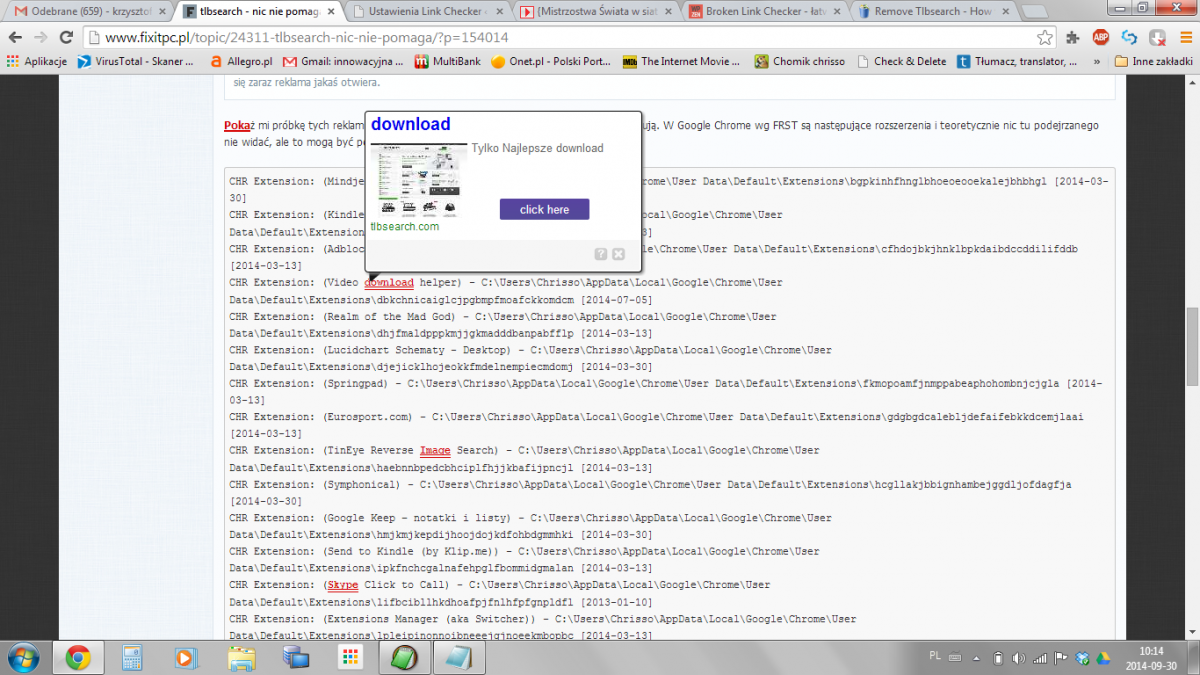Click the underlined 'Image' ad keyword in TinEye line

coord(435,451)
